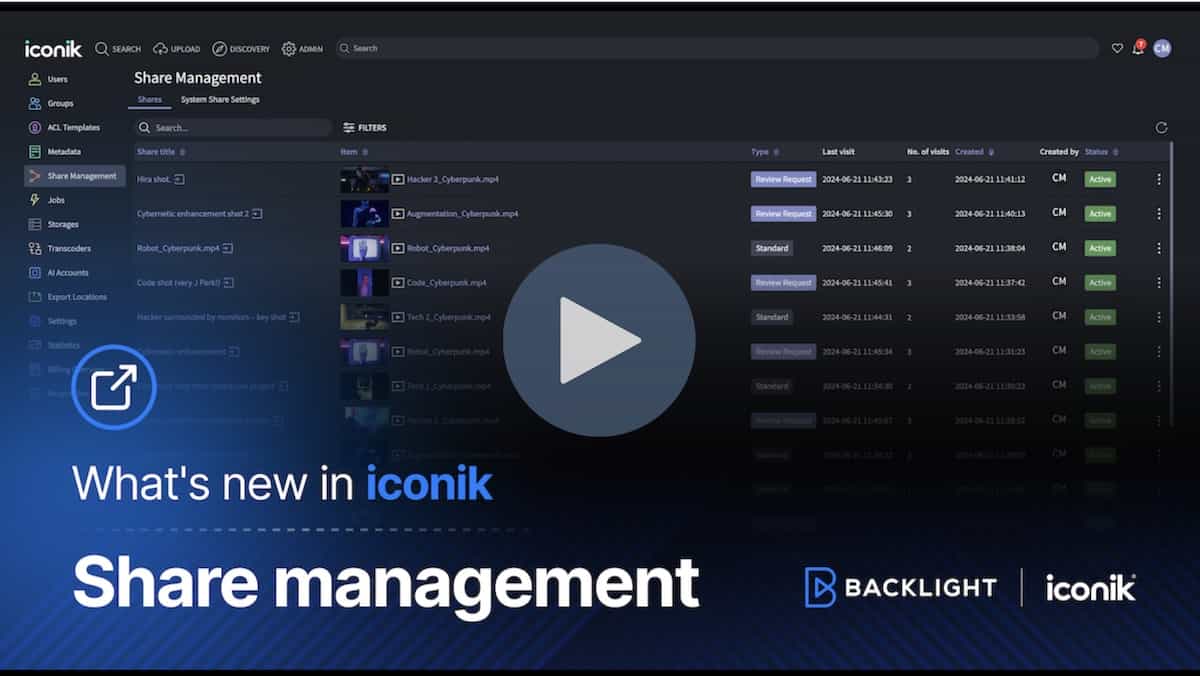Open the Admin gear menu

pyautogui.click(x=302, y=49)
